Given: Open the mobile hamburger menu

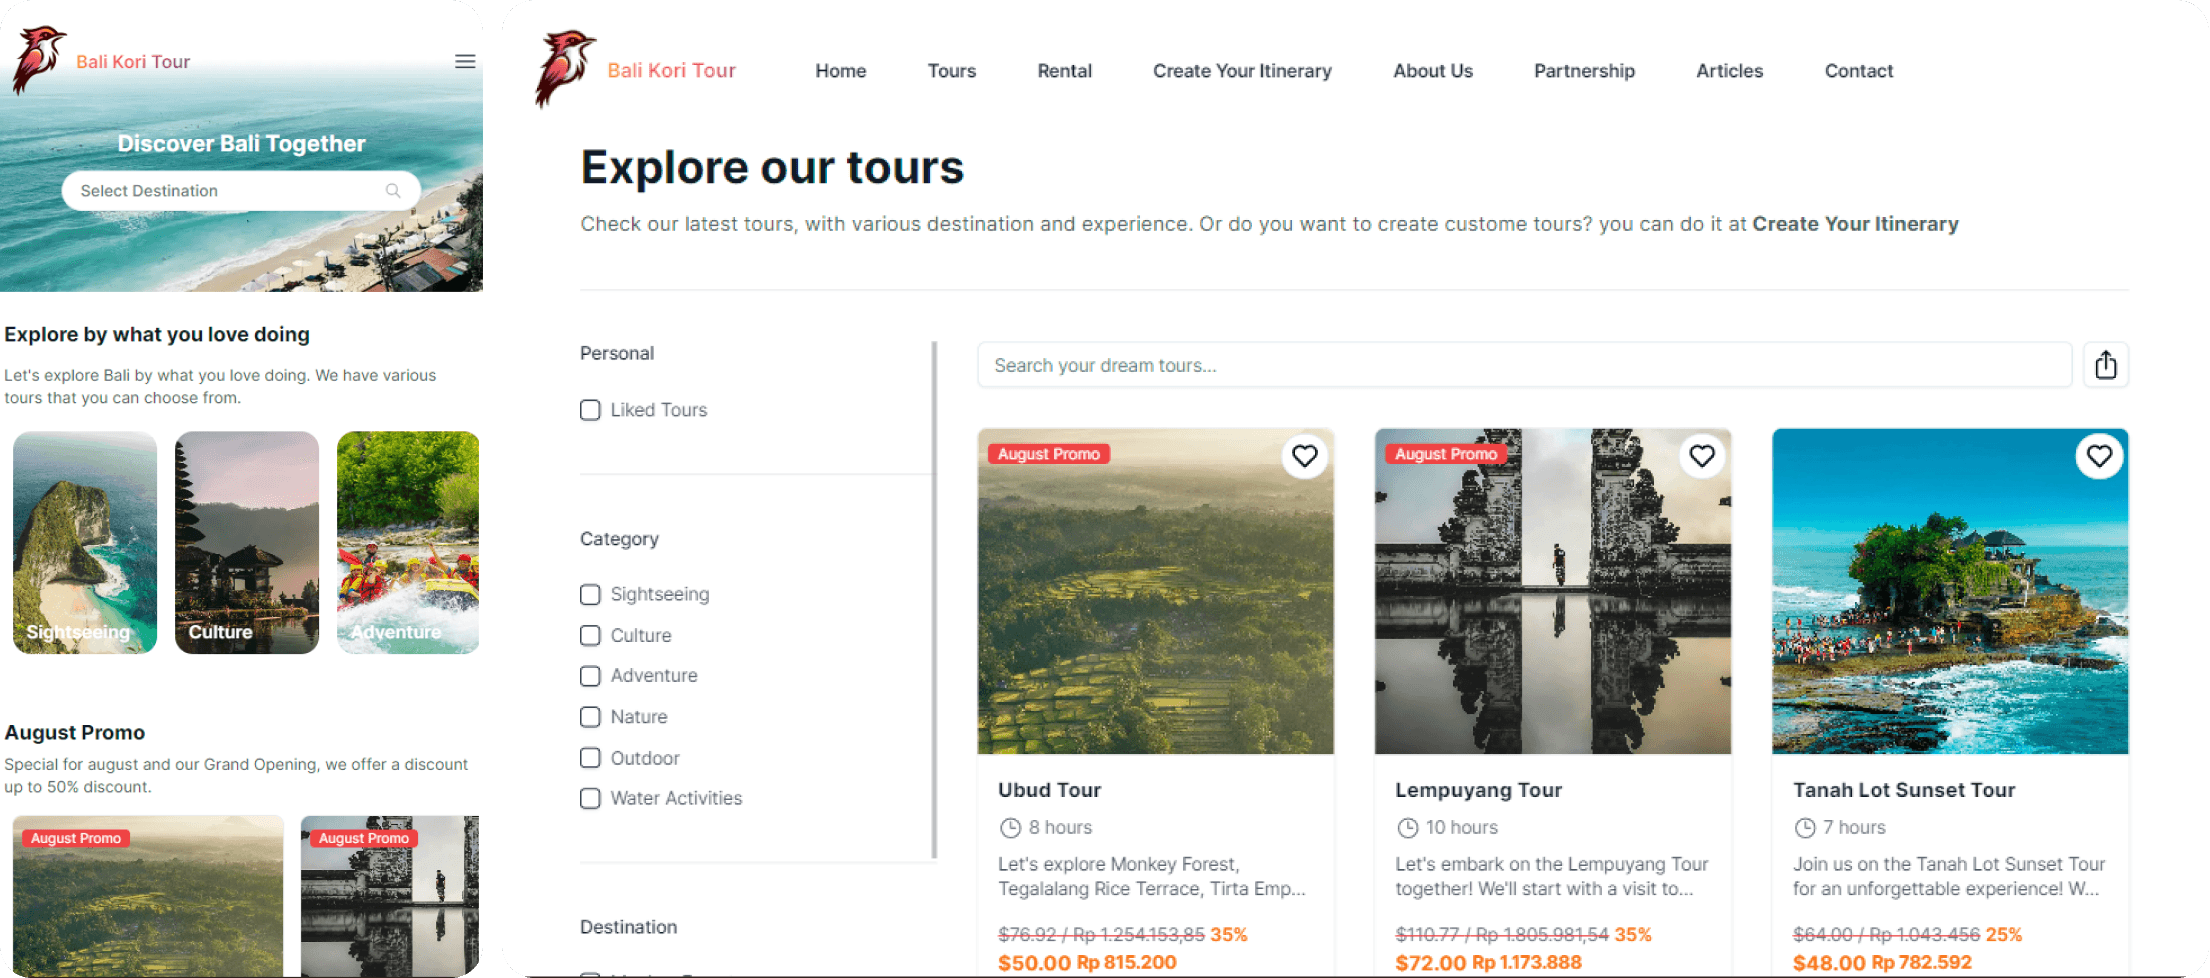Looking at the screenshot, I should [465, 62].
